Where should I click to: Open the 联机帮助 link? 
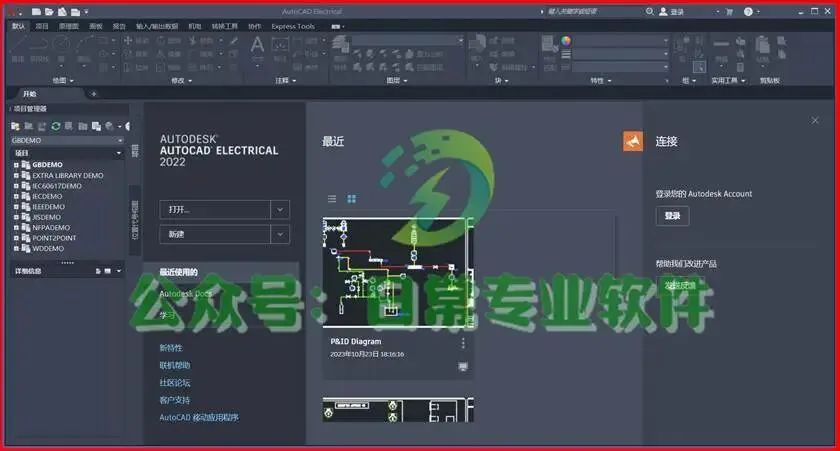click(175, 365)
